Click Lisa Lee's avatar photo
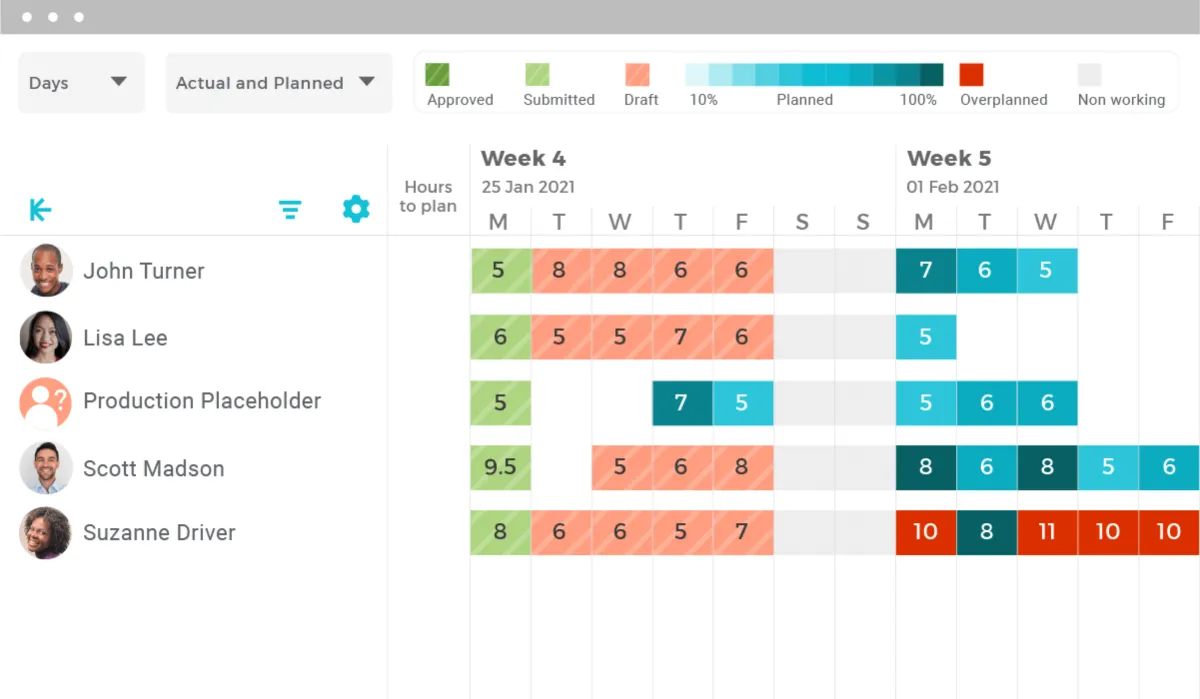The width and height of the screenshot is (1200, 699). pos(46,337)
